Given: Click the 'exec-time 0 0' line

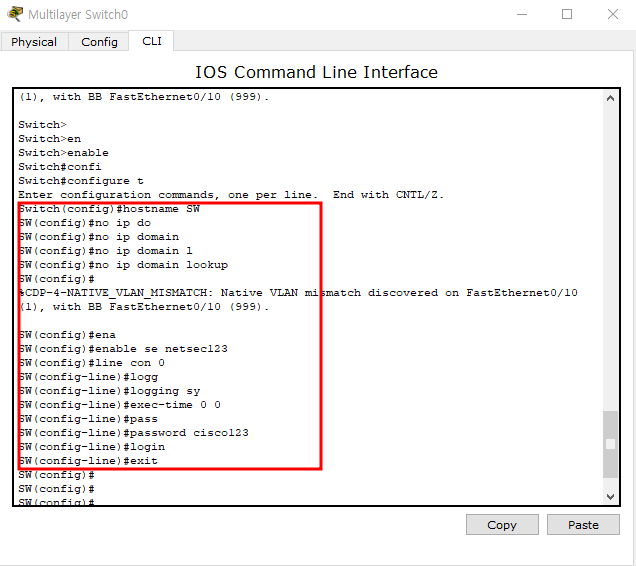Looking at the screenshot, I should [x=119, y=405].
